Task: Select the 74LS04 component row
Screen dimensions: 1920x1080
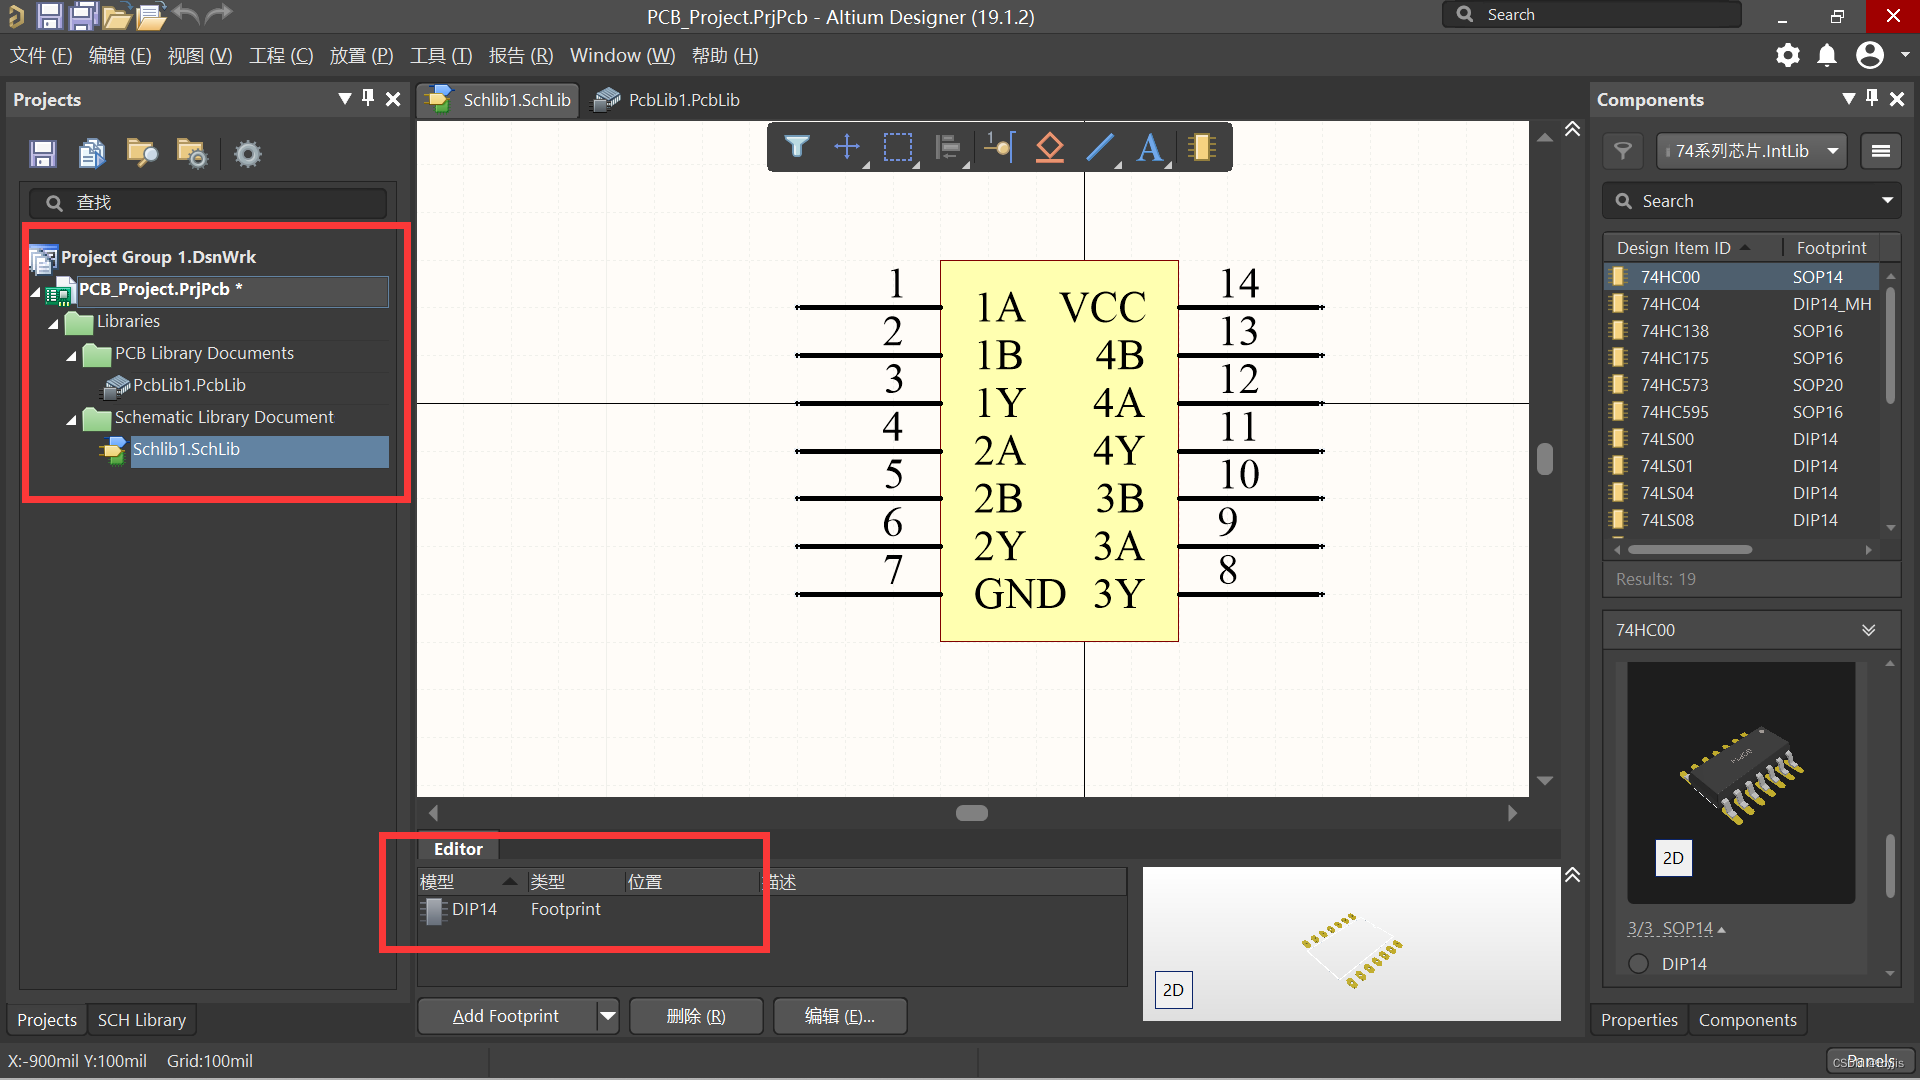Action: [x=1742, y=493]
